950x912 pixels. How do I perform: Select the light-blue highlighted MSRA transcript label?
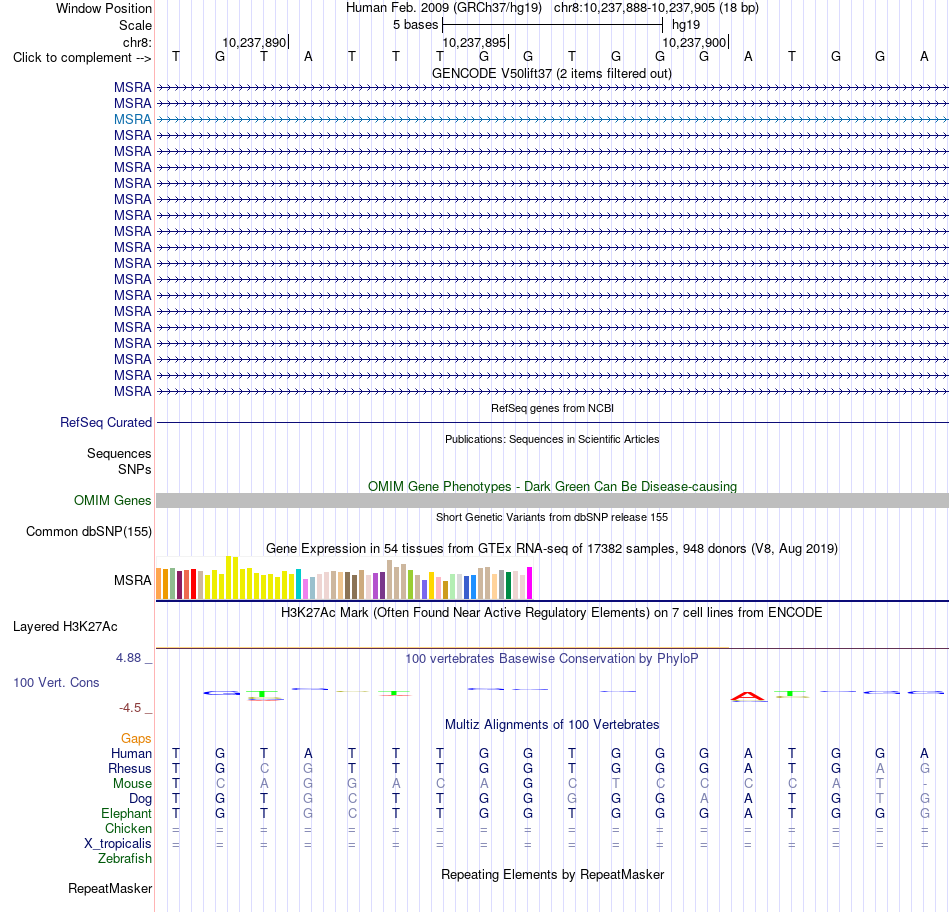coord(133,119)
